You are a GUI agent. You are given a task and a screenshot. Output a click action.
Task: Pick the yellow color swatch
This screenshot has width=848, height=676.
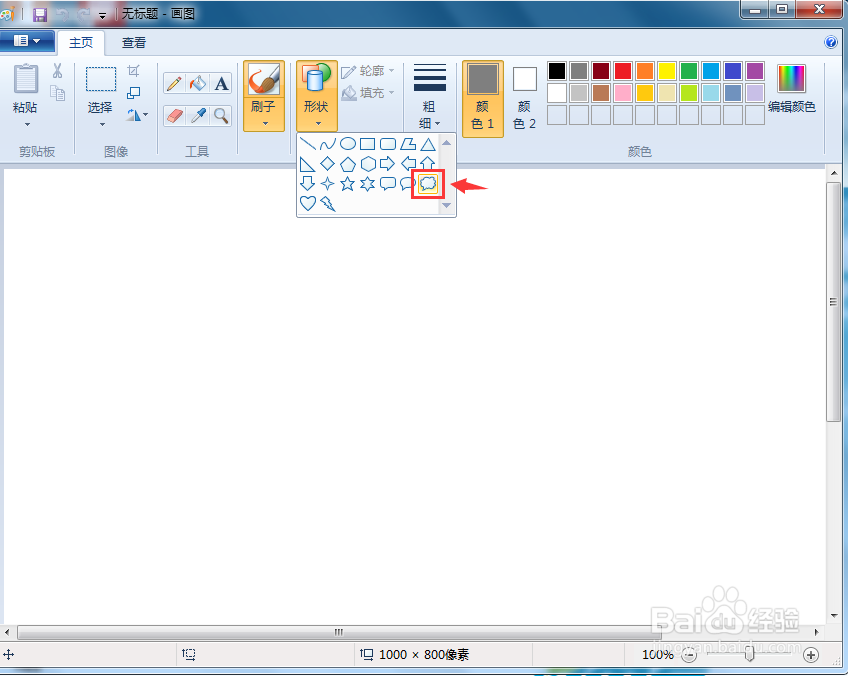[x=667, y=71]
